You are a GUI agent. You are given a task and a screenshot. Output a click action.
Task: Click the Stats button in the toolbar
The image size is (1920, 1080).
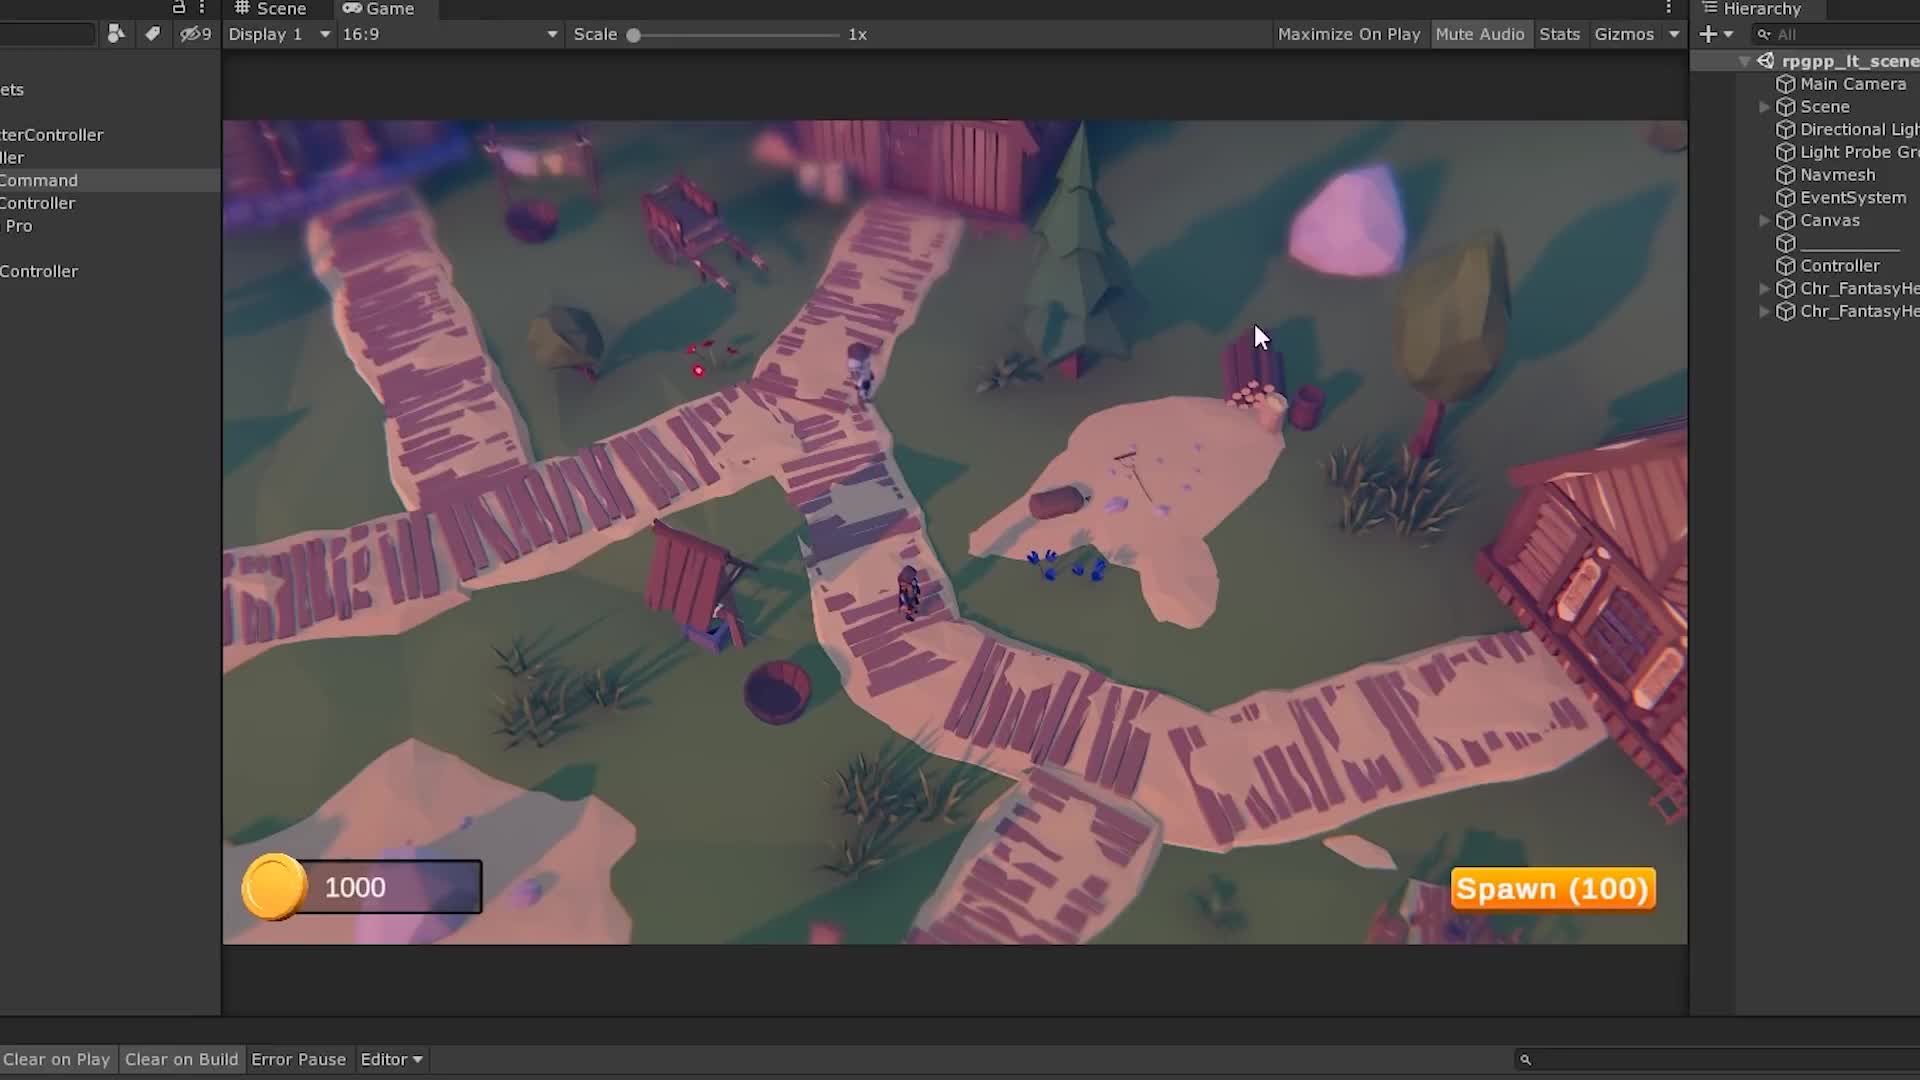pyautogui.click(x=1559, y=33)
